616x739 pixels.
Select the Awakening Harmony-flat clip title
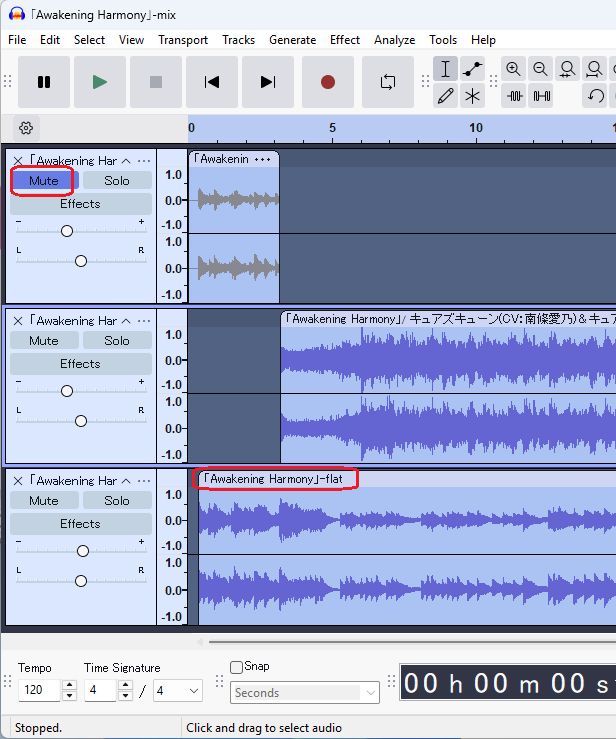272,479
